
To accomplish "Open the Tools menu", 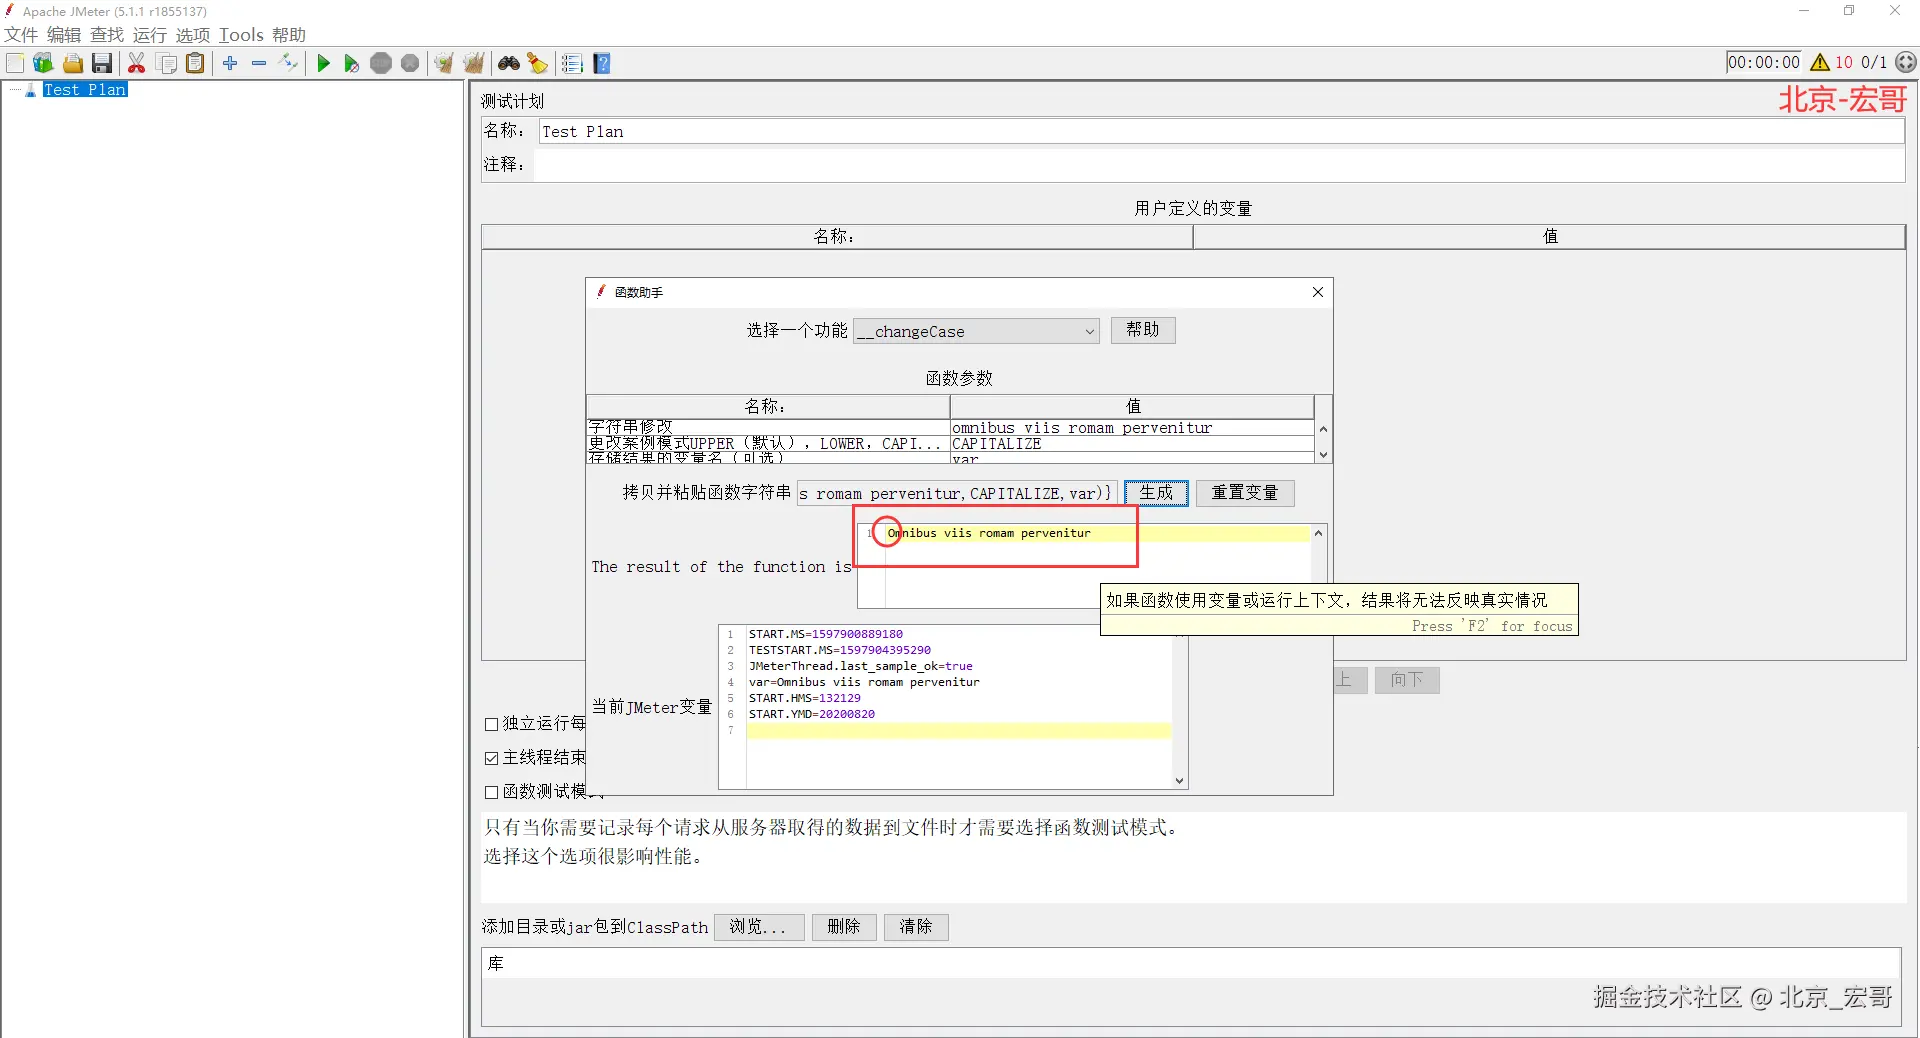I will click(241, 35).
